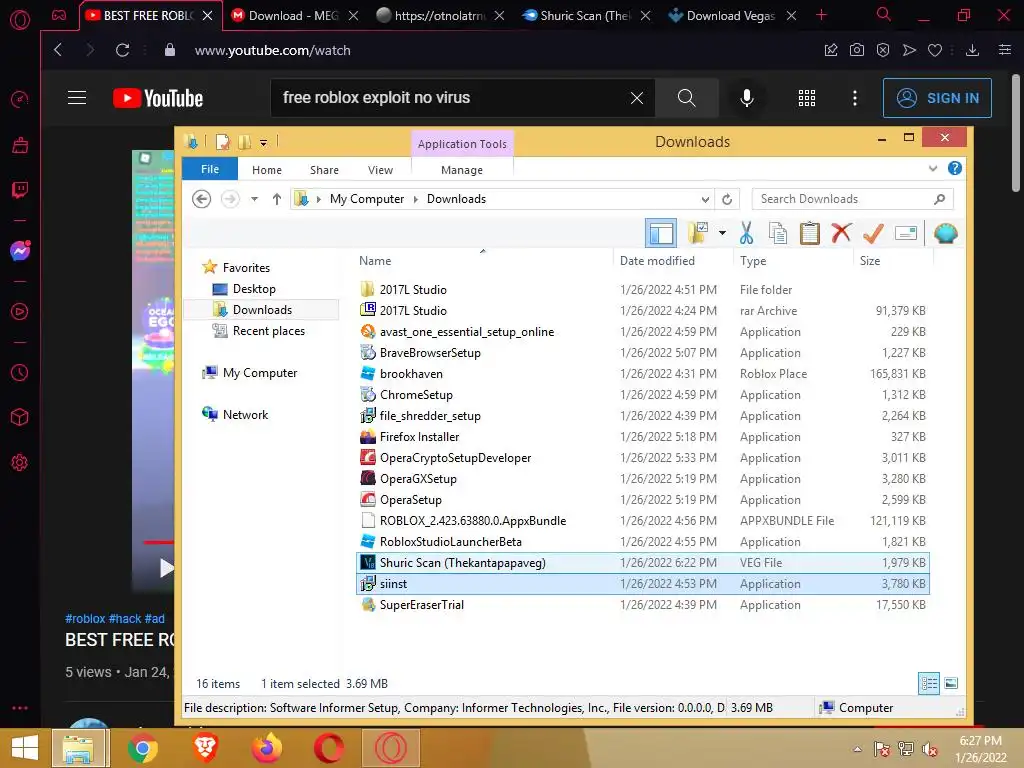Refresh the Downloads folder view
The height and width of the screenshot is (768, 1024).
(x=727, y=199)
